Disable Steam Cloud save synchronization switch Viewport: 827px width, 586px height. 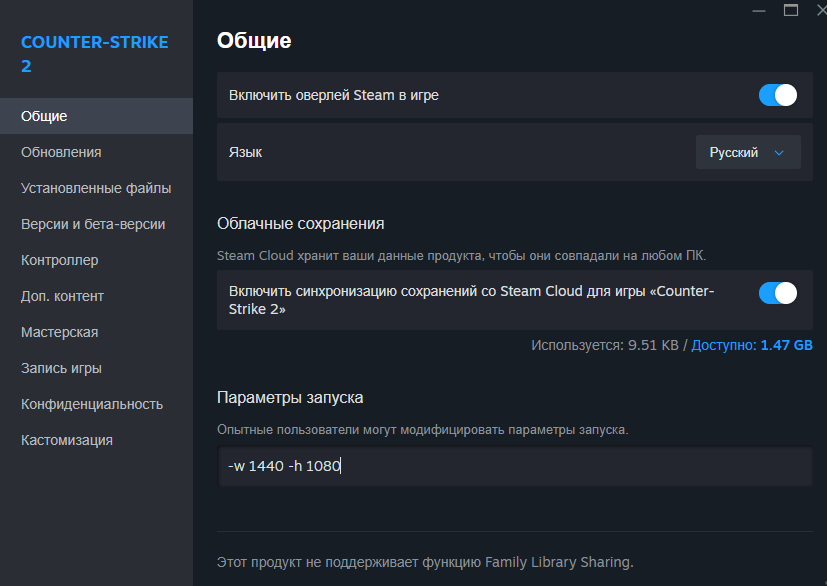pos(777,293)
